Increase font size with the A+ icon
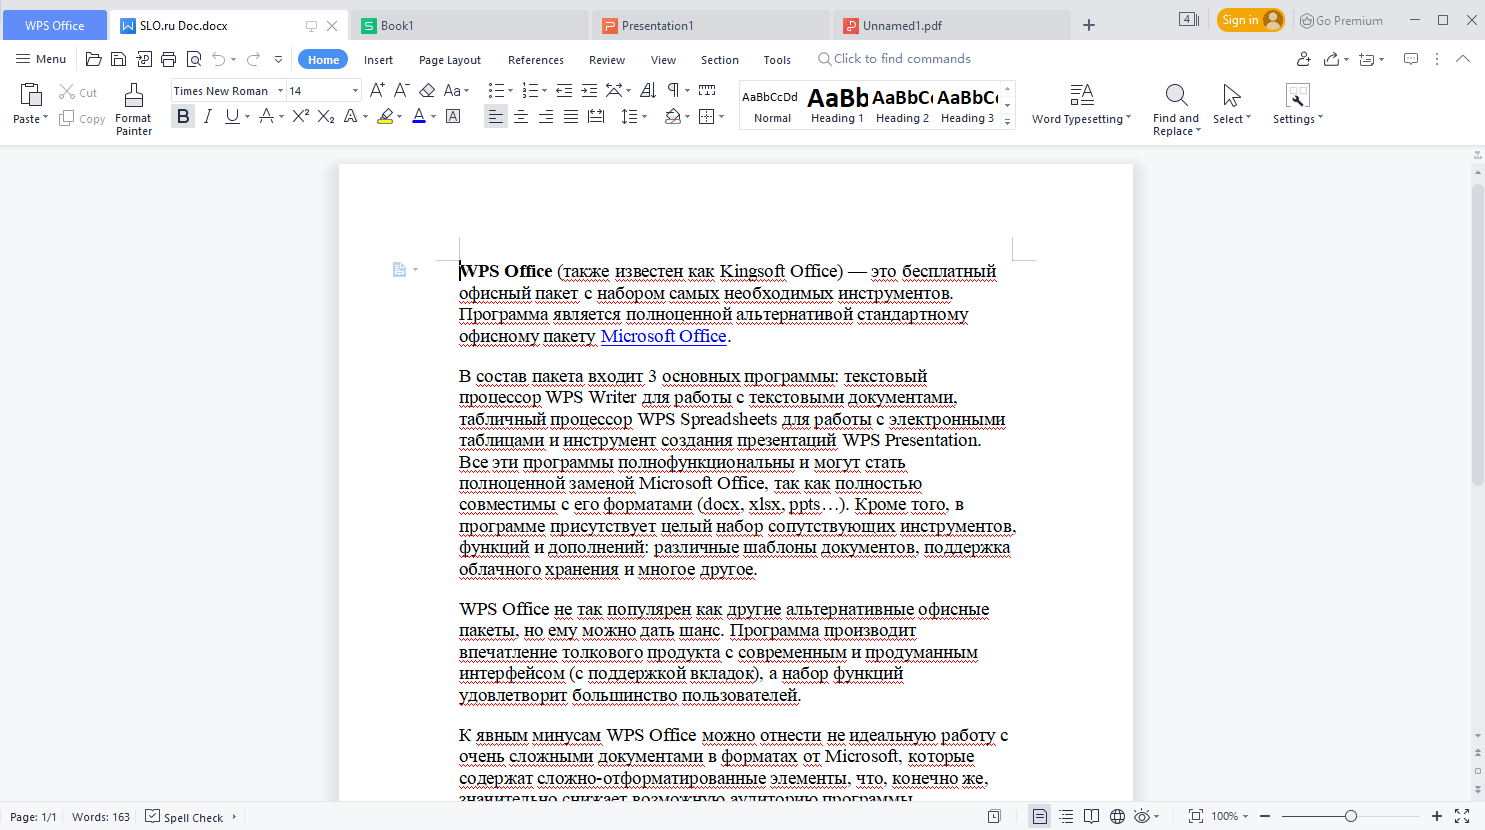 [377, 90]
